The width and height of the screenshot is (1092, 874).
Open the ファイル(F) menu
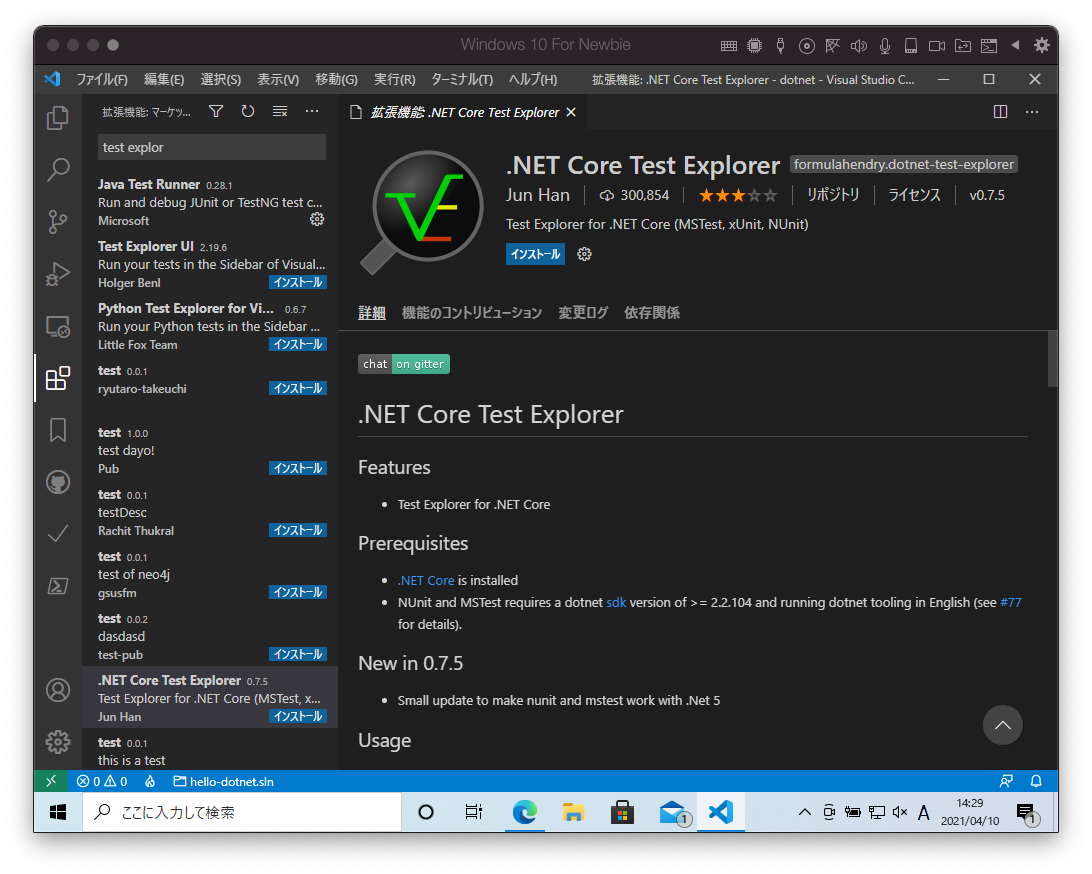coord(102,79)
